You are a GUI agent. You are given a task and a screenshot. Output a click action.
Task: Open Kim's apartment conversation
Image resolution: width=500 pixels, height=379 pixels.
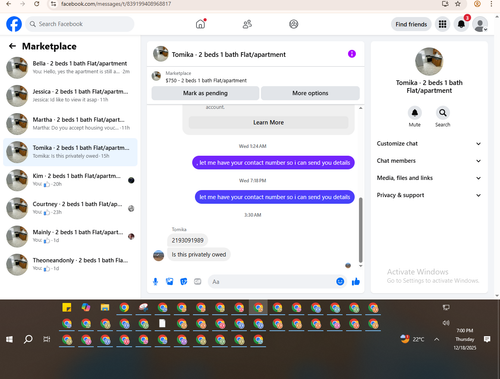coord(70,180)
